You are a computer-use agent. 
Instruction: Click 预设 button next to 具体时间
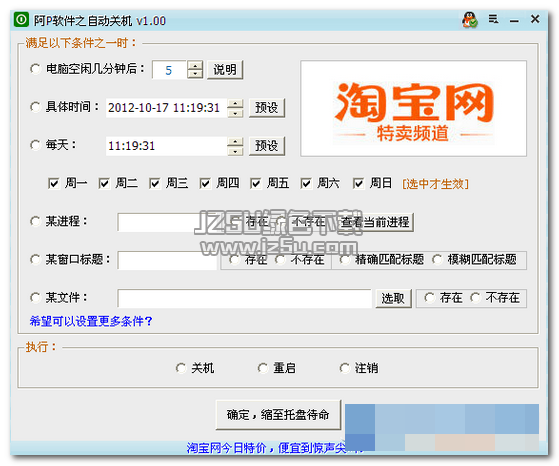[267, 108]
